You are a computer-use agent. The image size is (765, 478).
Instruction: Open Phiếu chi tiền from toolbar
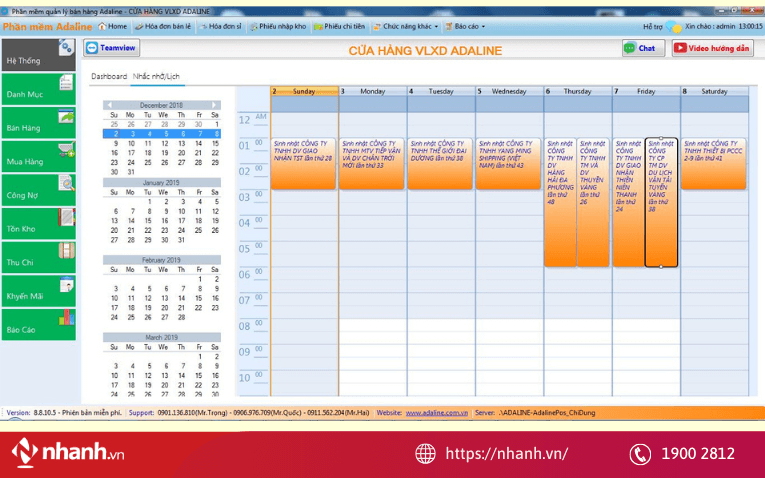340,26
